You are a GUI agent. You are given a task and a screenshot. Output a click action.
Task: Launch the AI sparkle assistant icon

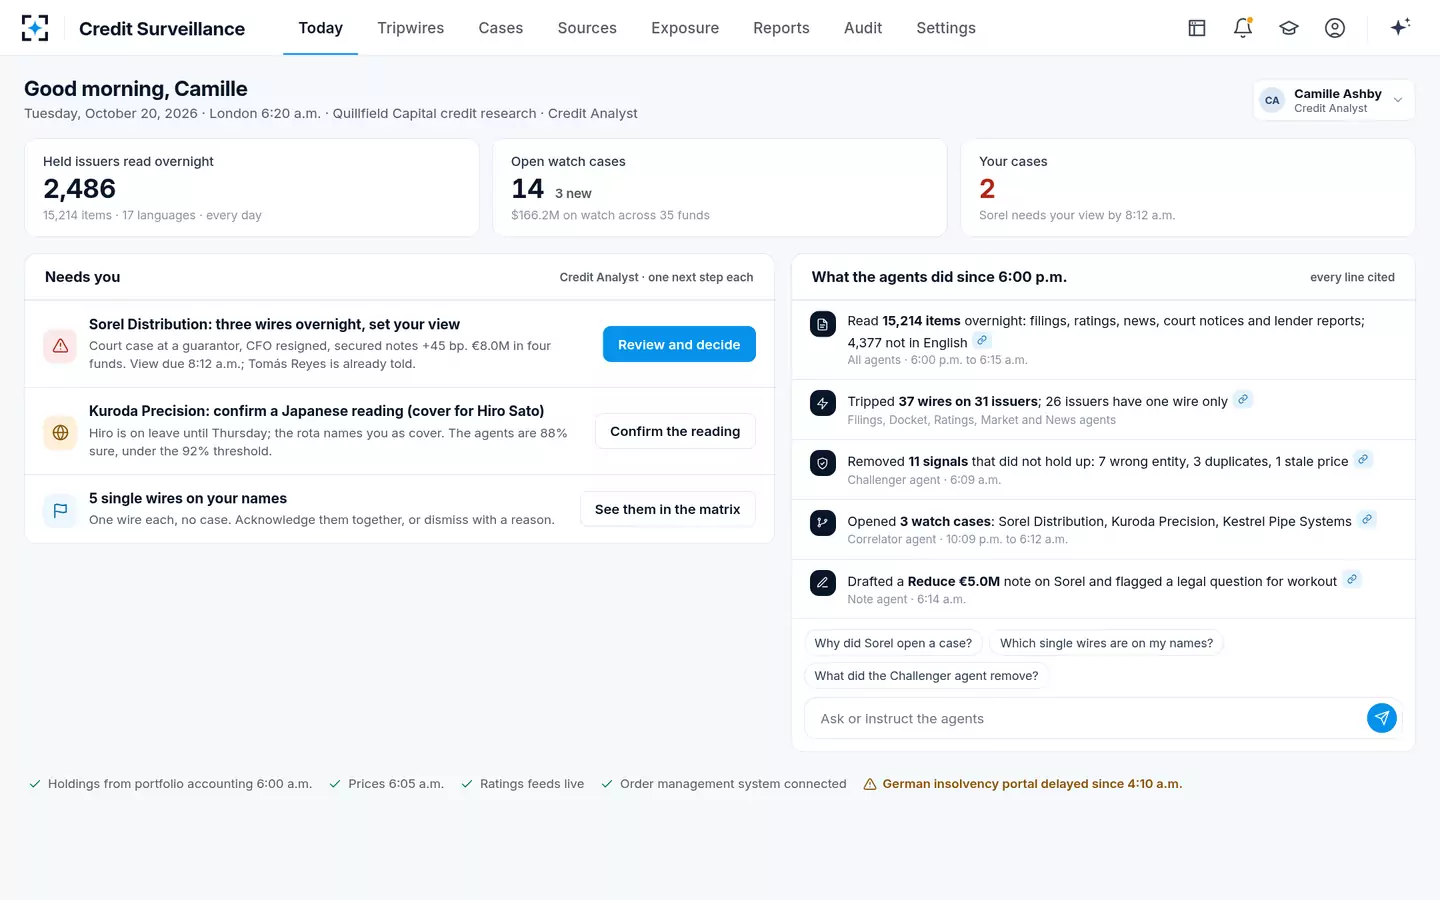pyautogui.click(x=1400, y=27)
